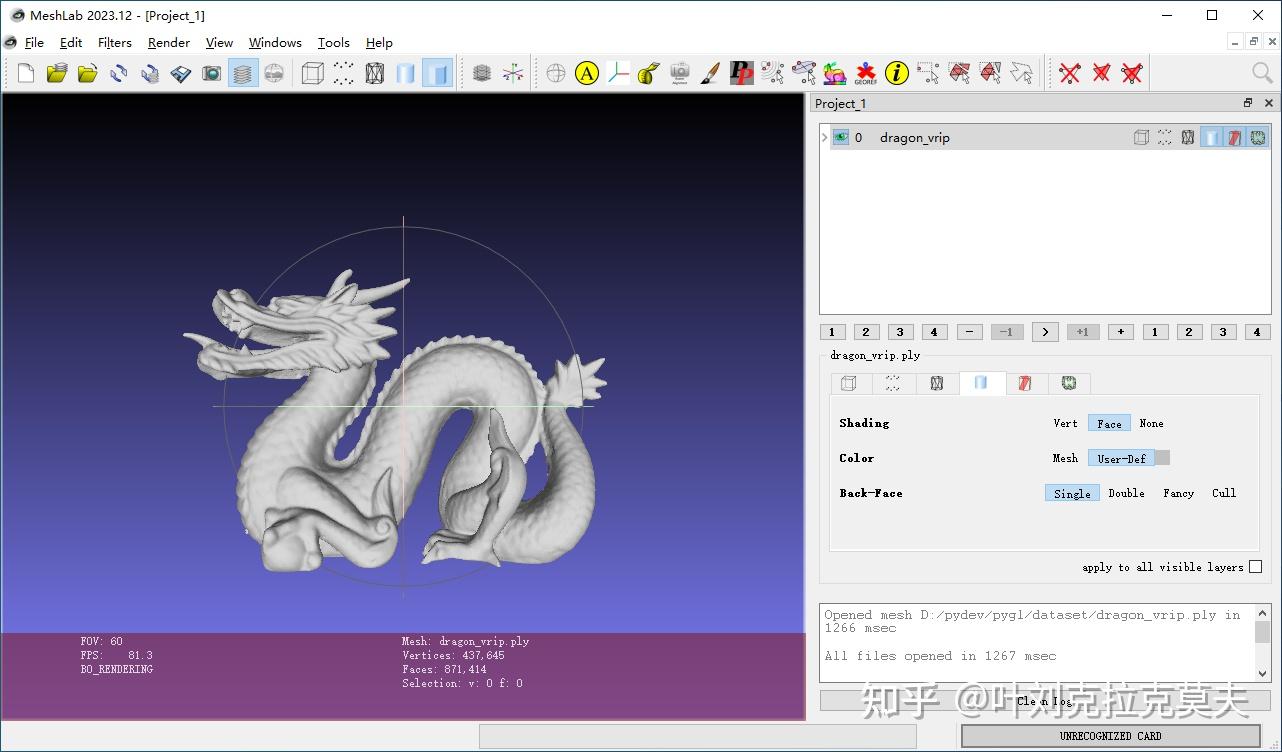
Task: Open the Georeferencing tool icon
Action: [x=865, y=73]
